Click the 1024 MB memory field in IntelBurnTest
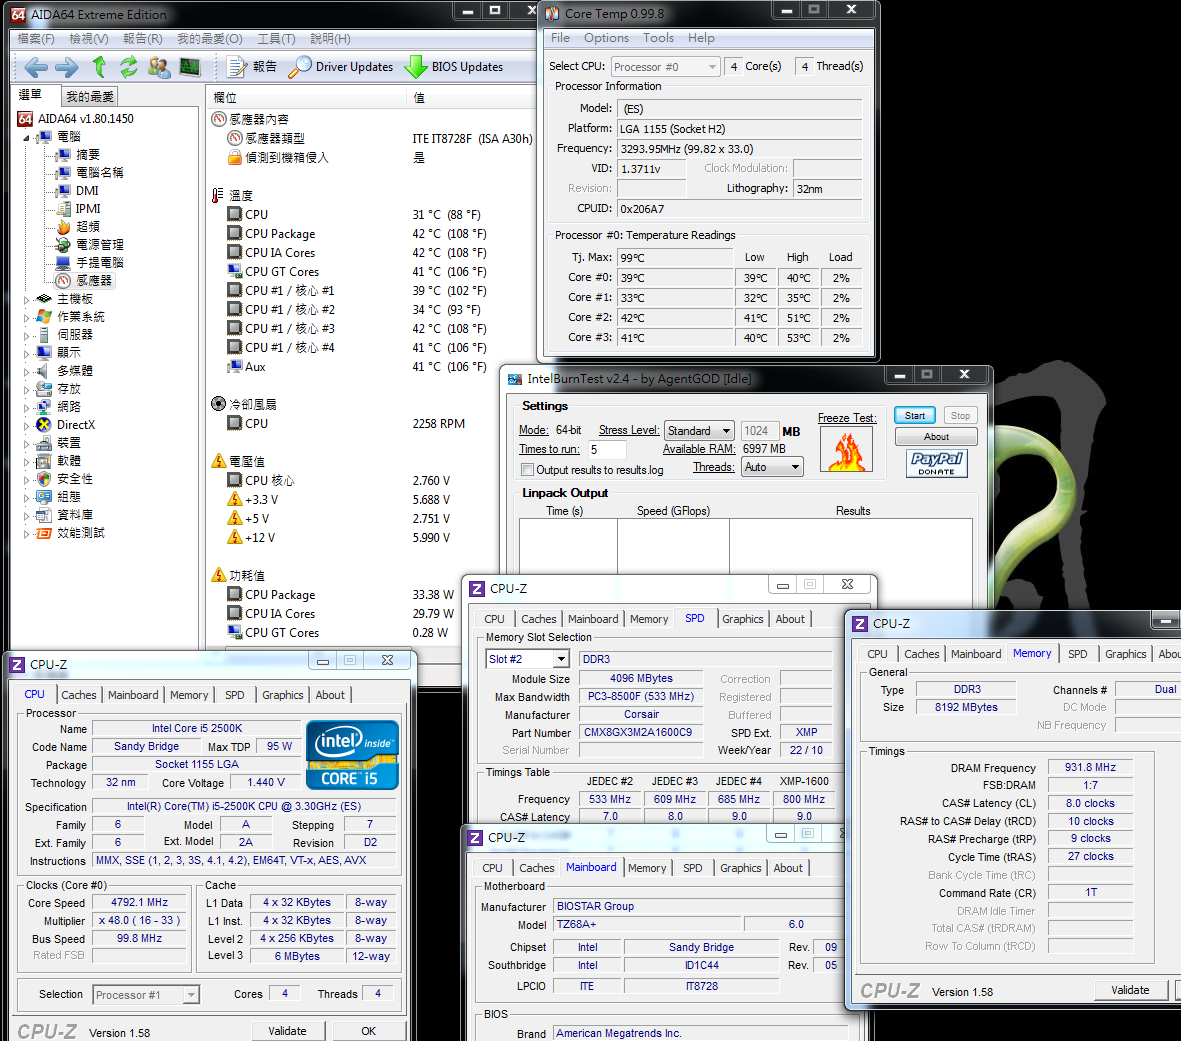The height and width of the screenshot is (1041, 1181). pos(759,431)
